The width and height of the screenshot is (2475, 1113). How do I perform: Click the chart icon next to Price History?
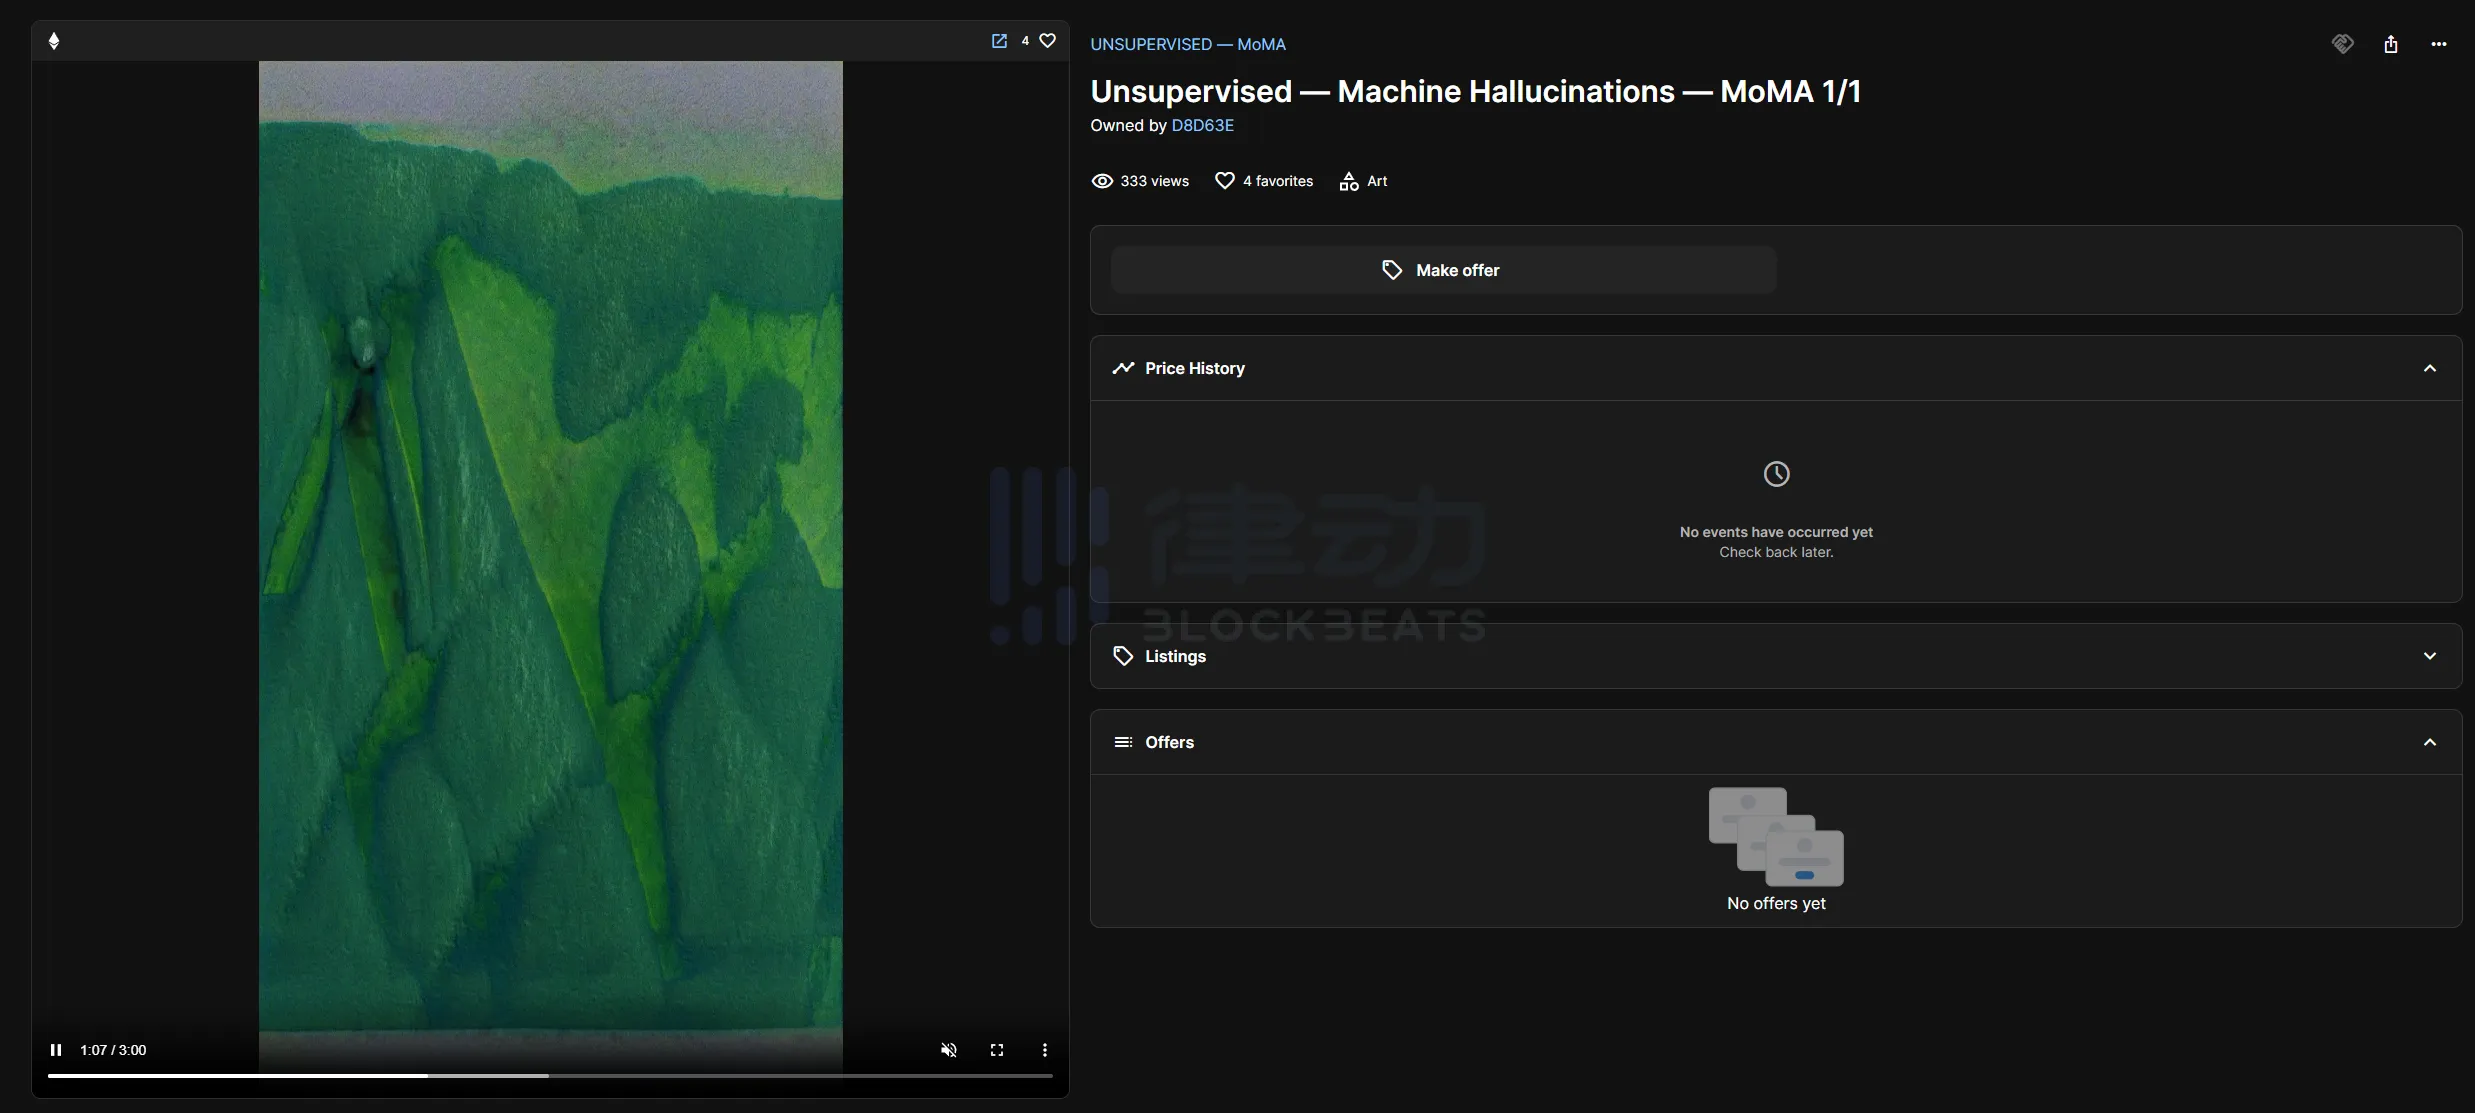1122,368
